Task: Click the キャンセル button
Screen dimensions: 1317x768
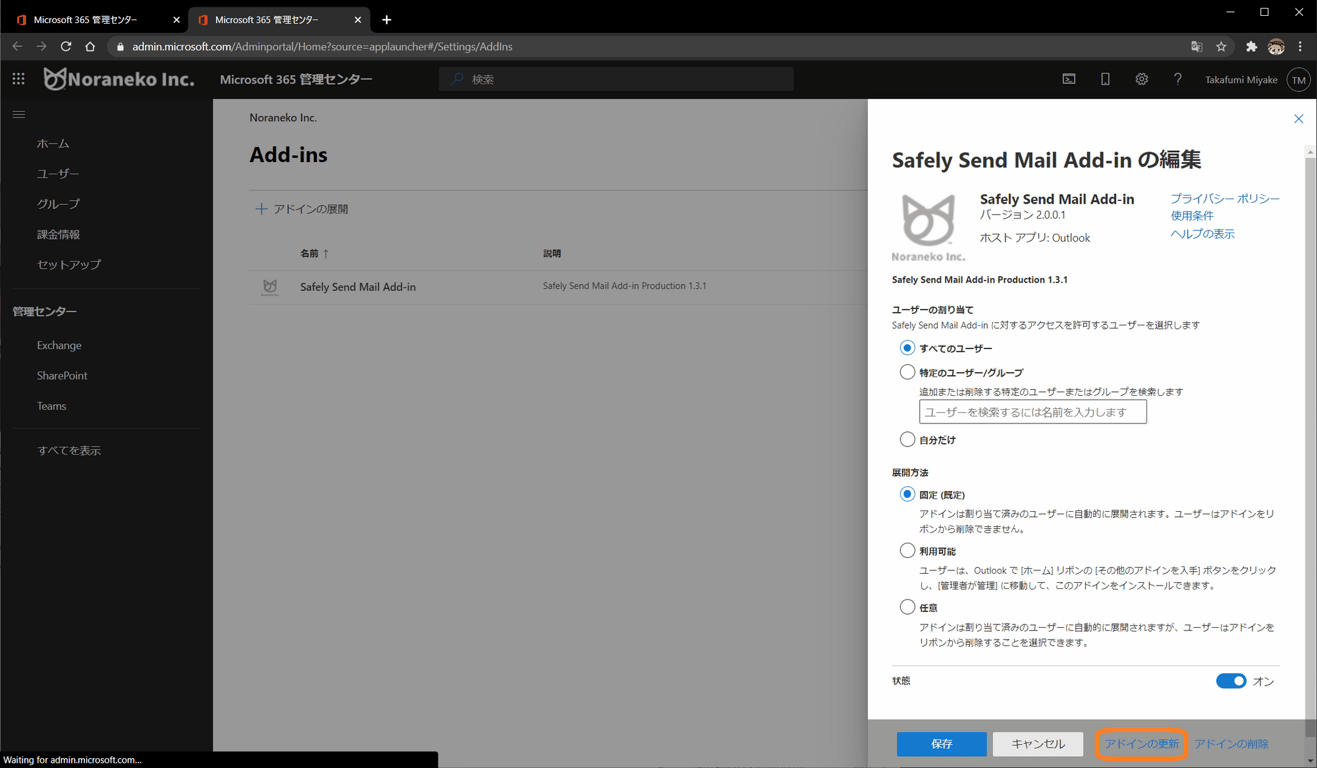Action: [x=1038, y=744]
